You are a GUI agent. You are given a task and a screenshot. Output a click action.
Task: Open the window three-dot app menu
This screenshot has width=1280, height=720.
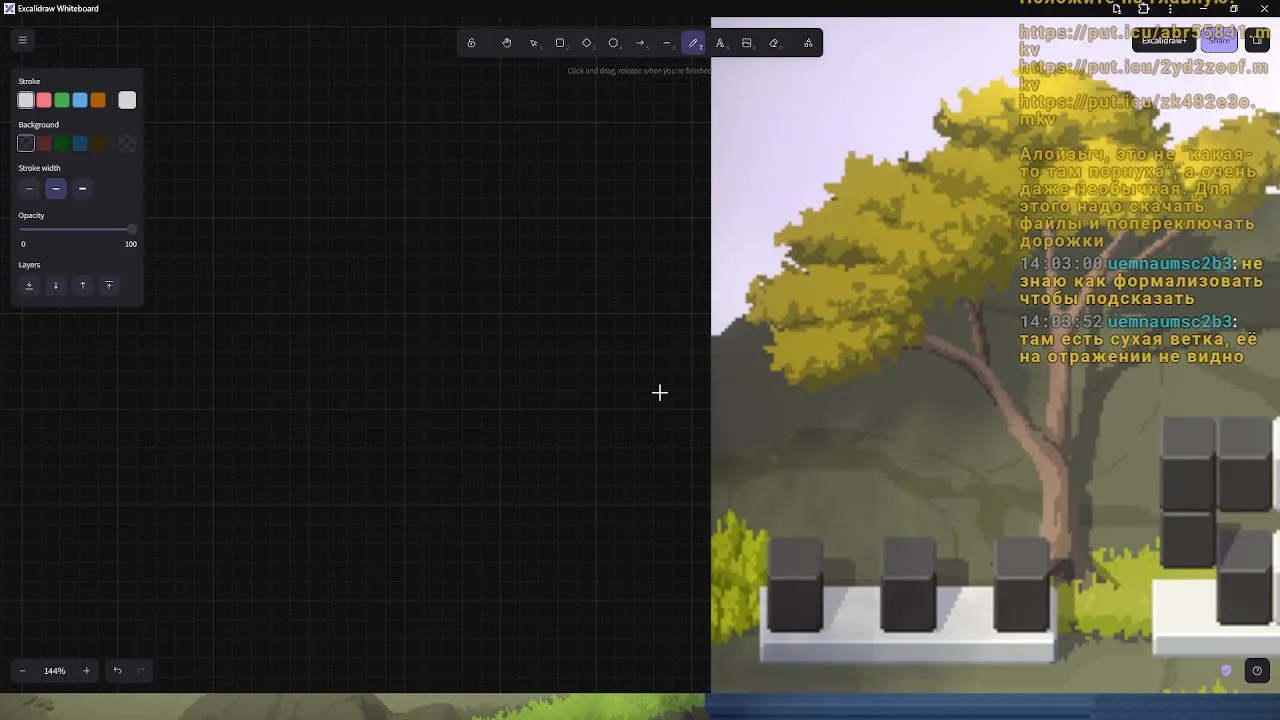click(x=1170, y=9)
